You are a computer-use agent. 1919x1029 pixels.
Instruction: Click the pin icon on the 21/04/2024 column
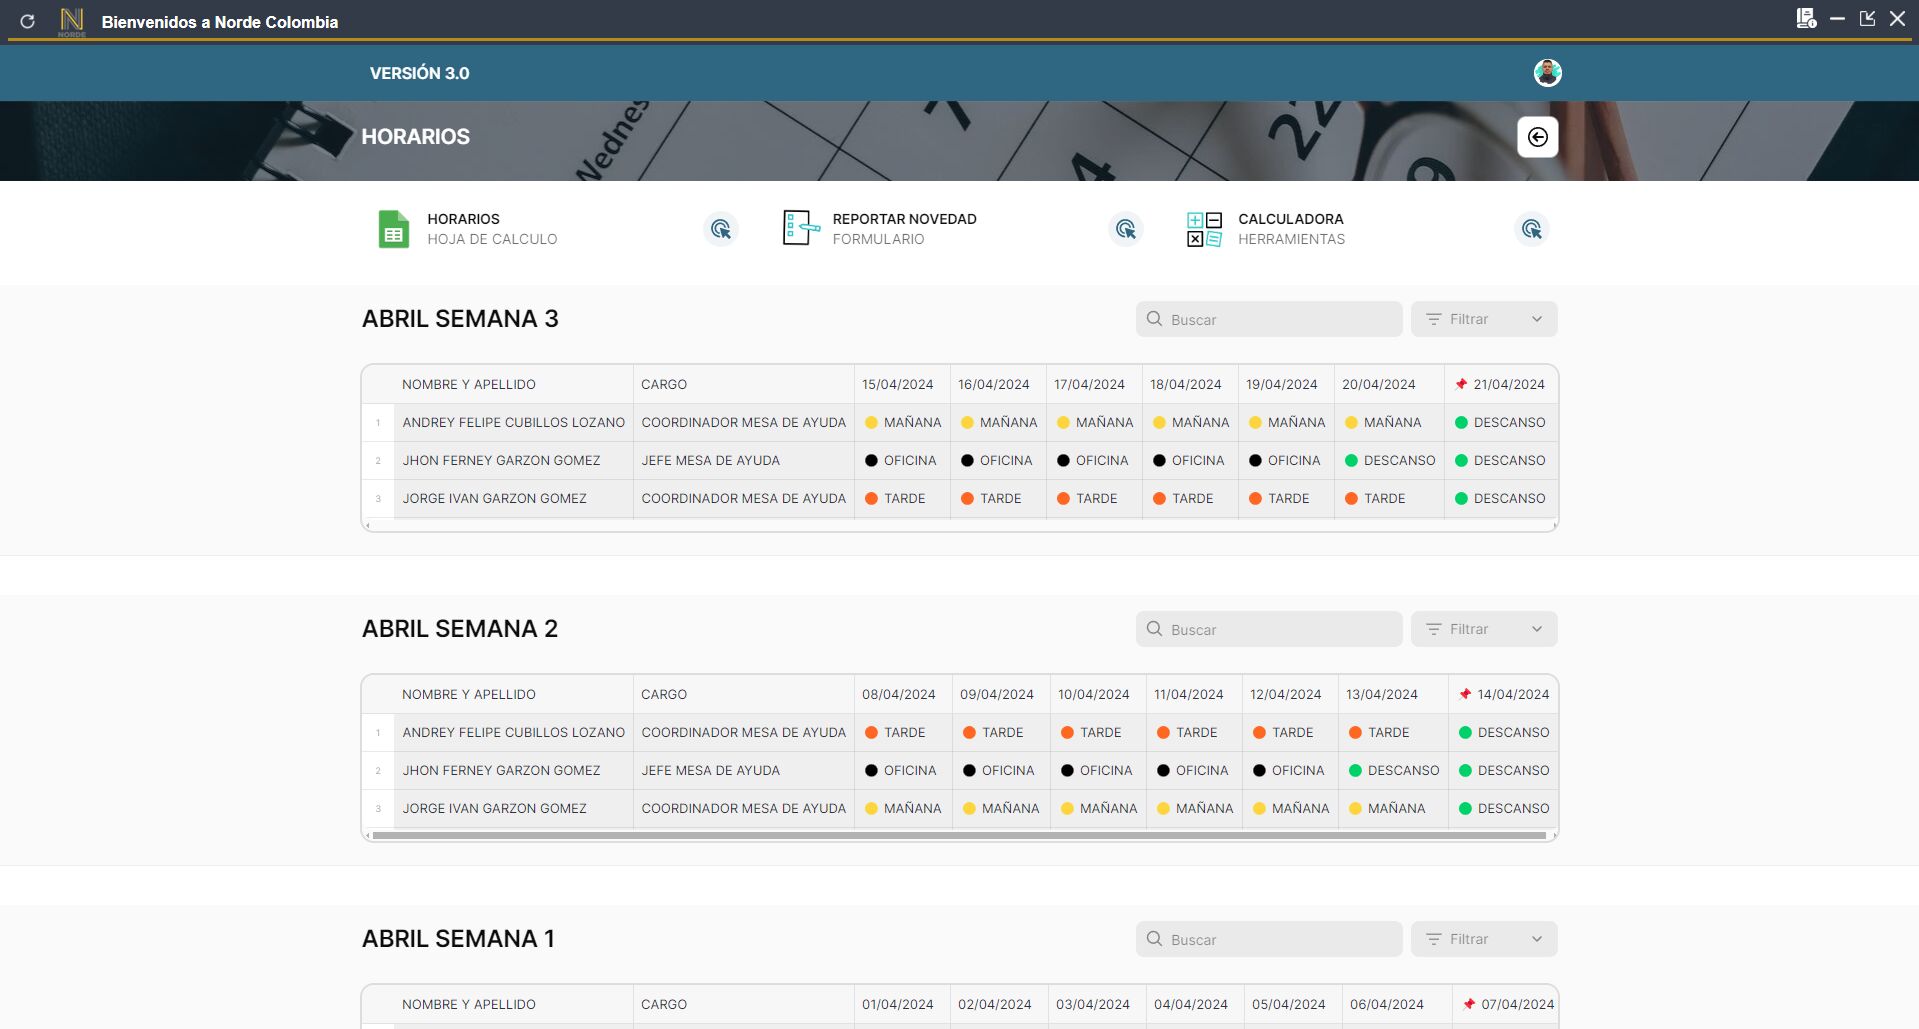[x=1461, y=384]
